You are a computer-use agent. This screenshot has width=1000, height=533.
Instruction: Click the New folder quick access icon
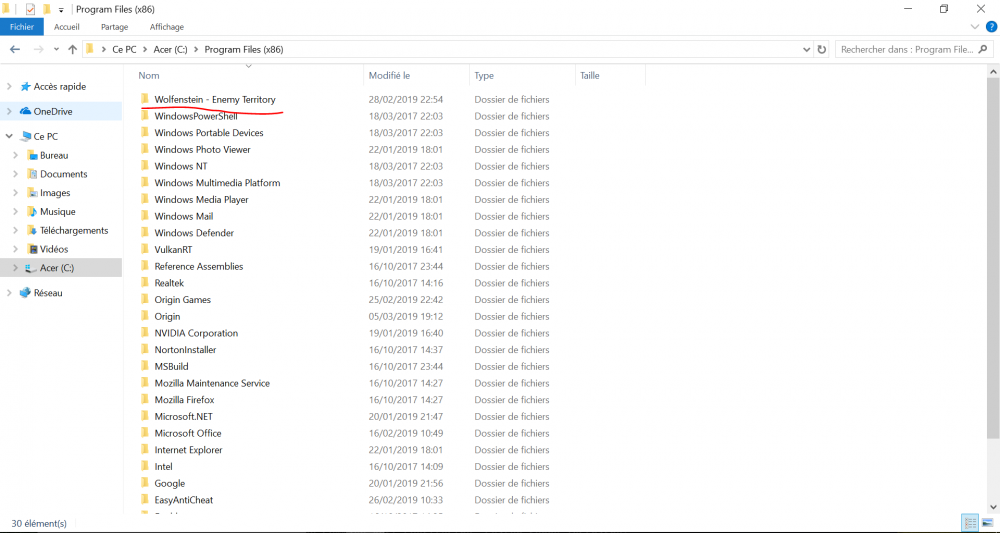[47, 10]
